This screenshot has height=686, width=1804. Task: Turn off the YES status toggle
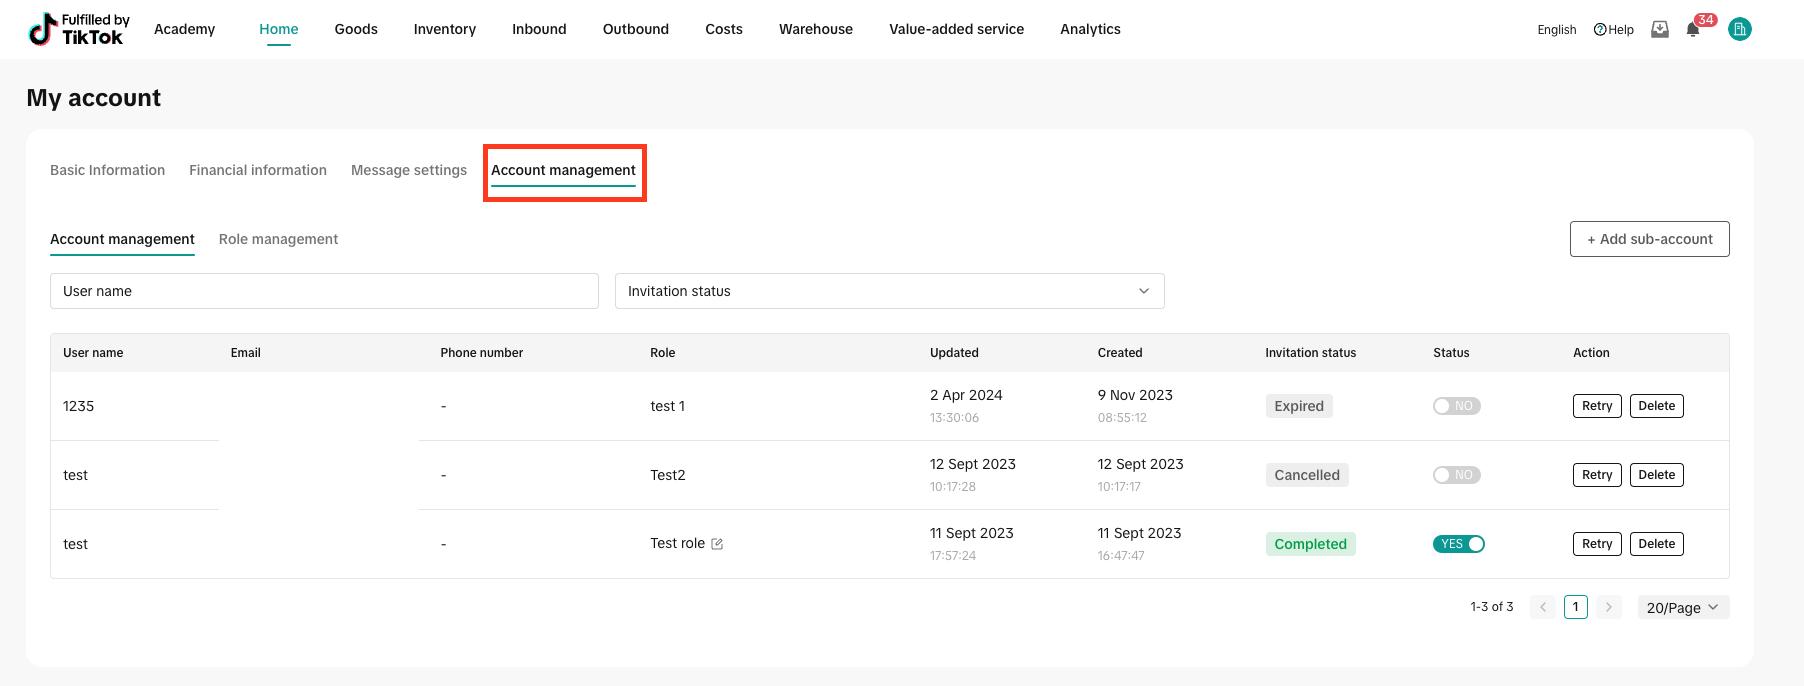click(x=1459, y=544)
